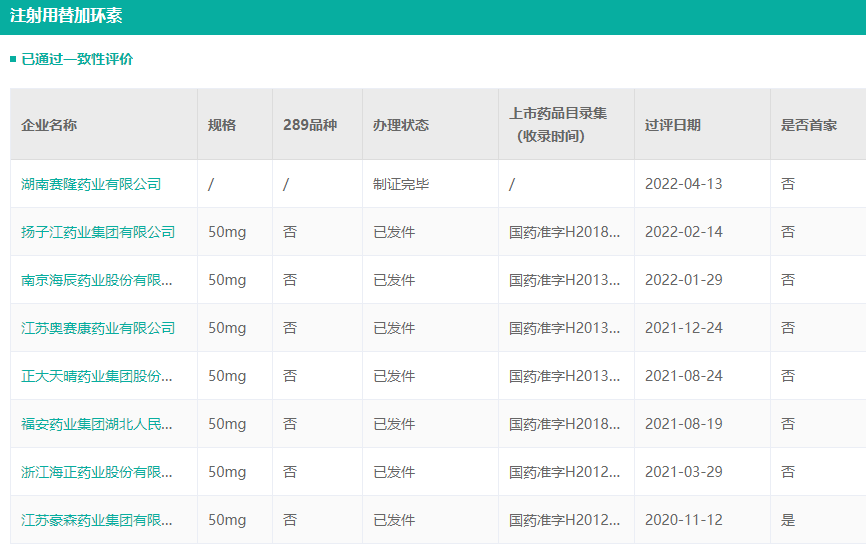Click the 是否首家 column header
Image resolution: width=866 pixels, height=551 pixels.
coord(809,125)
